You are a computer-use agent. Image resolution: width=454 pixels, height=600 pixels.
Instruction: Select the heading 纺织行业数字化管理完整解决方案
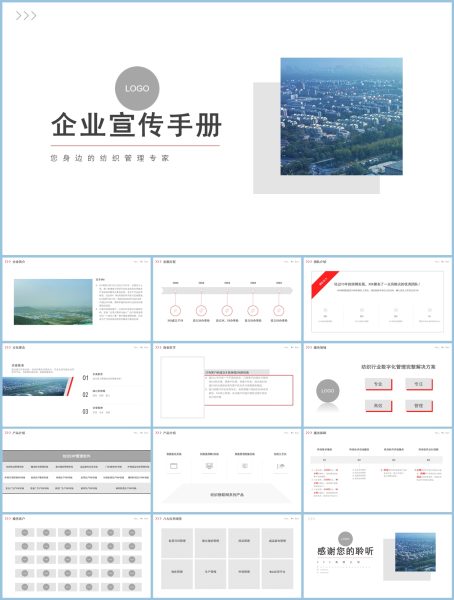pos(398,367)
